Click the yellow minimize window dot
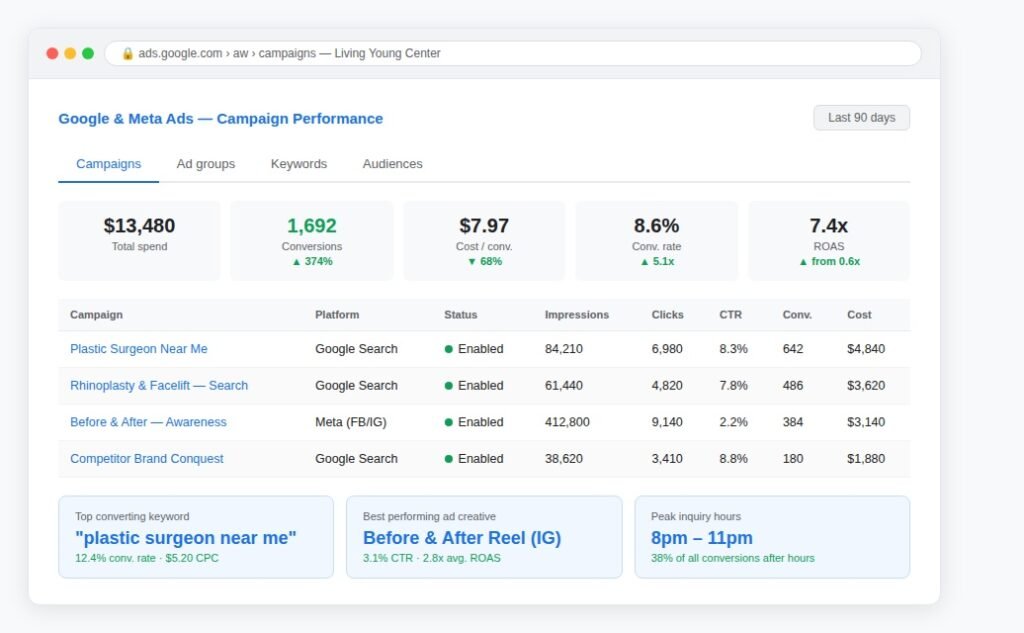Image resolution: width=1024 pixels, height=633 pixels. (x=70, y=54)
